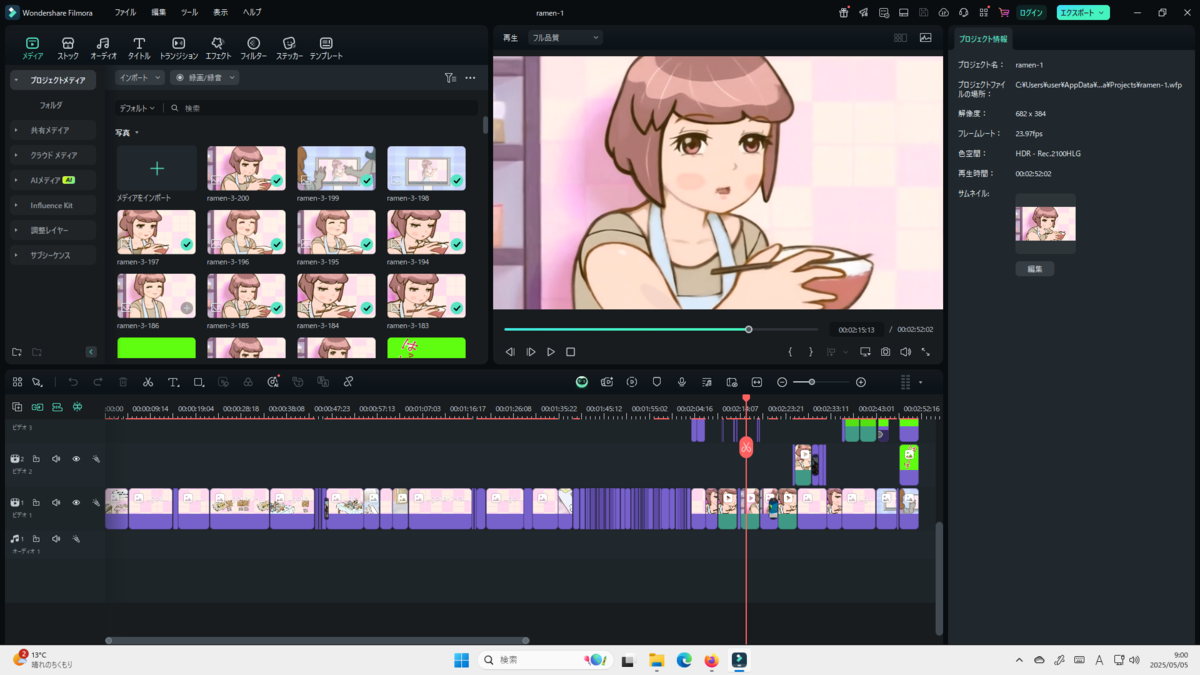Image resolution: width=1200 pixels, height=675 pixels.
Task: Open the フル品質 playback quality dropdown
Action: (565, 38)
